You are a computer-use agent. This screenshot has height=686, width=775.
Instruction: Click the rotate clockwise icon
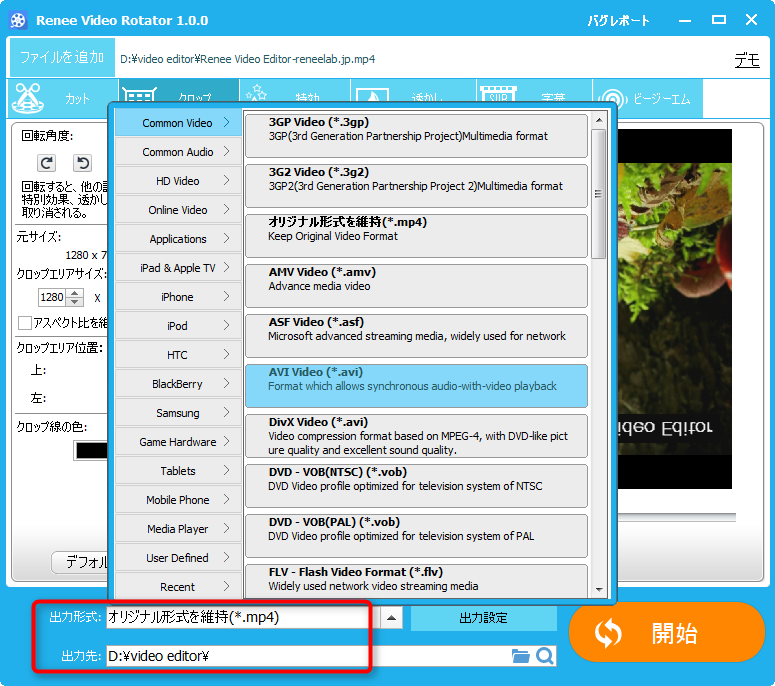point(46,163)
